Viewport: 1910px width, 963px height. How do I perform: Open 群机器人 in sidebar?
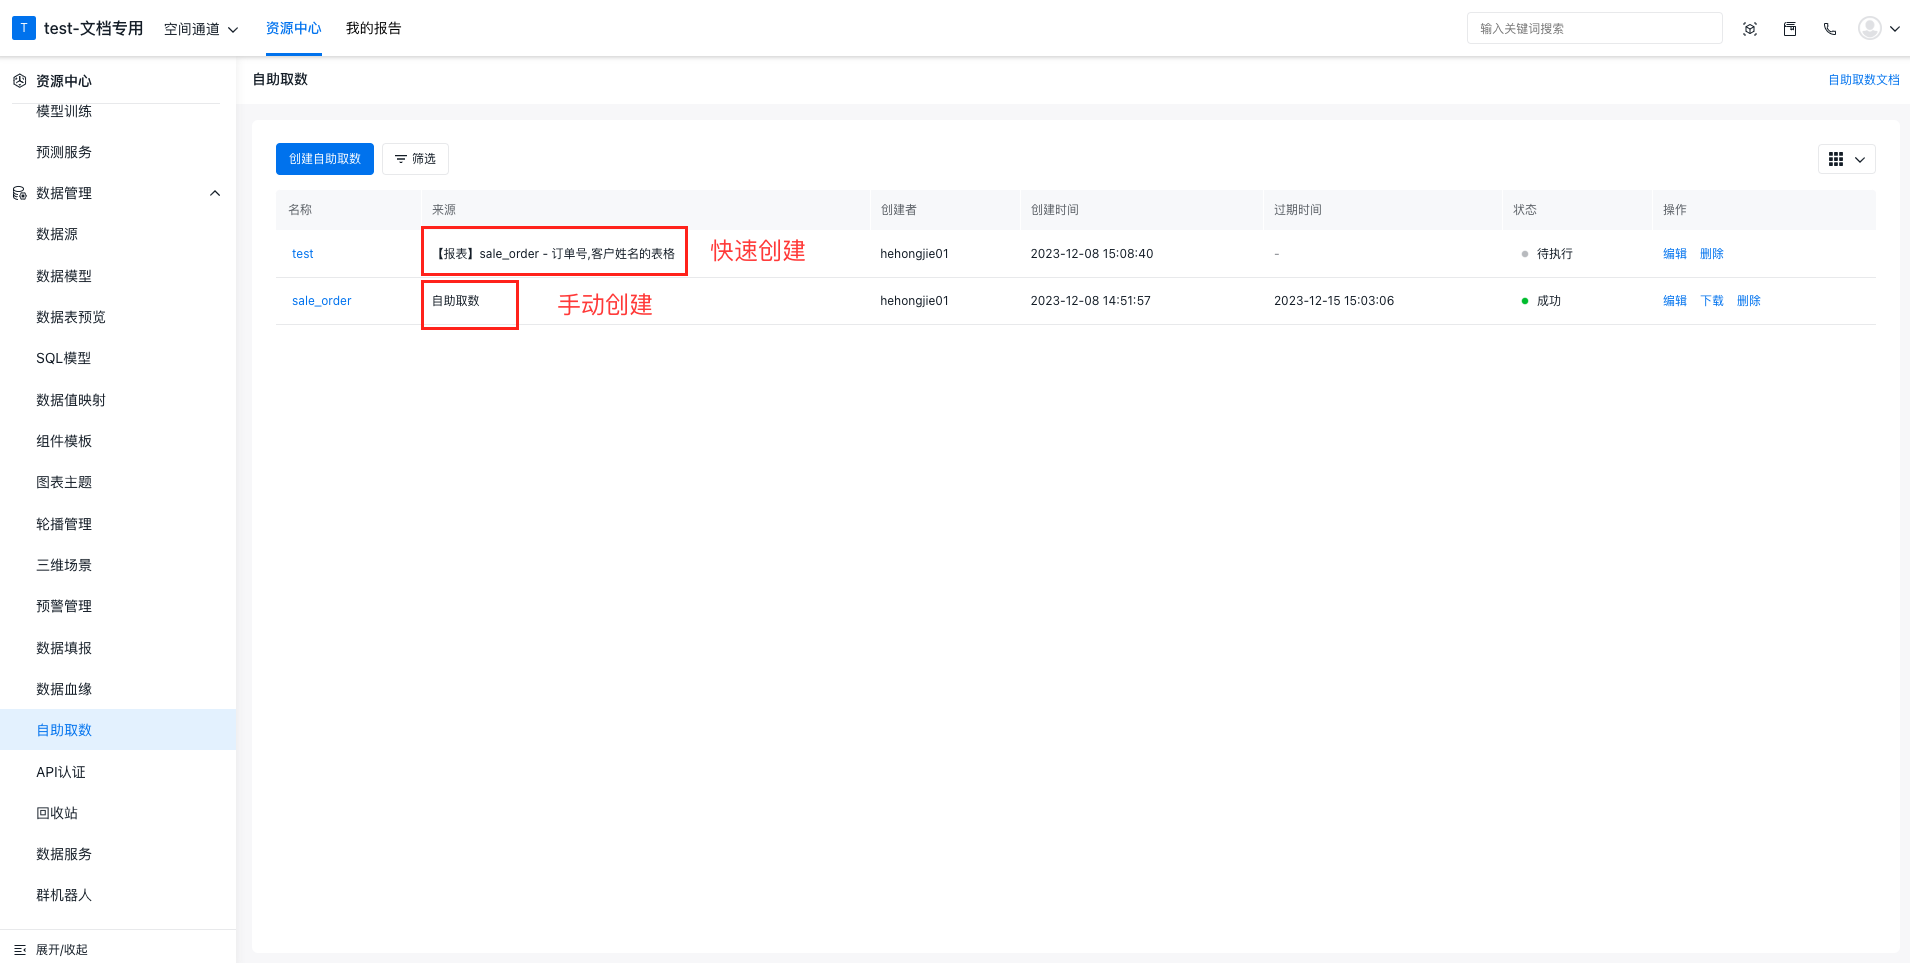point(64,895)
